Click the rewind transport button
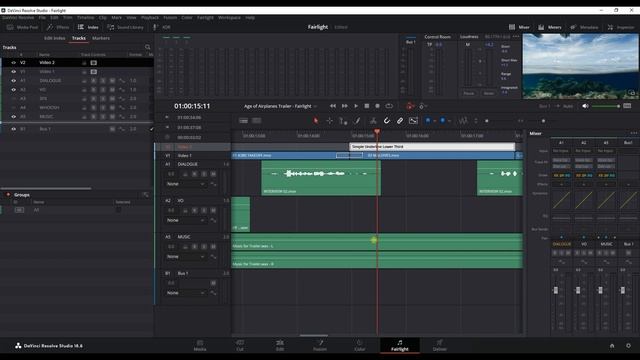This screenshot has width=640, height=360. pyautogui.click(x=333, y=106)
